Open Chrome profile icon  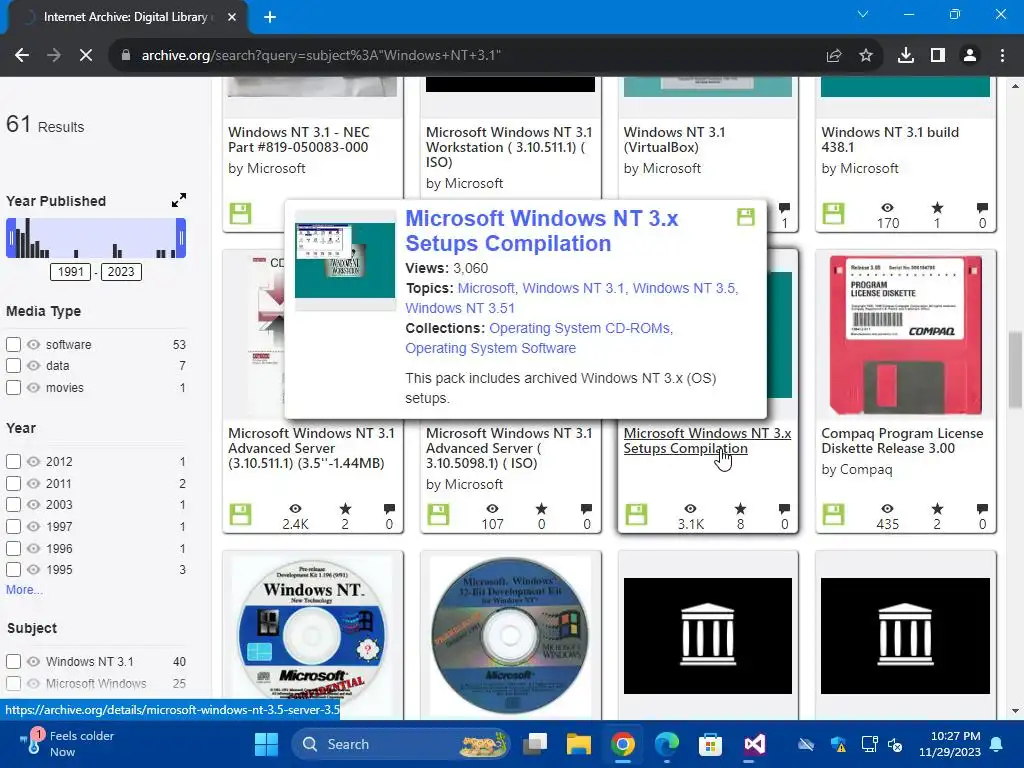[970, 56]
